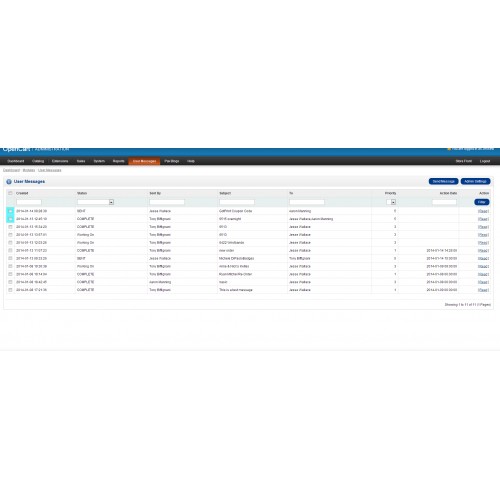
Task: Click the Admin Settings button
Action: [x=475, y=181]
